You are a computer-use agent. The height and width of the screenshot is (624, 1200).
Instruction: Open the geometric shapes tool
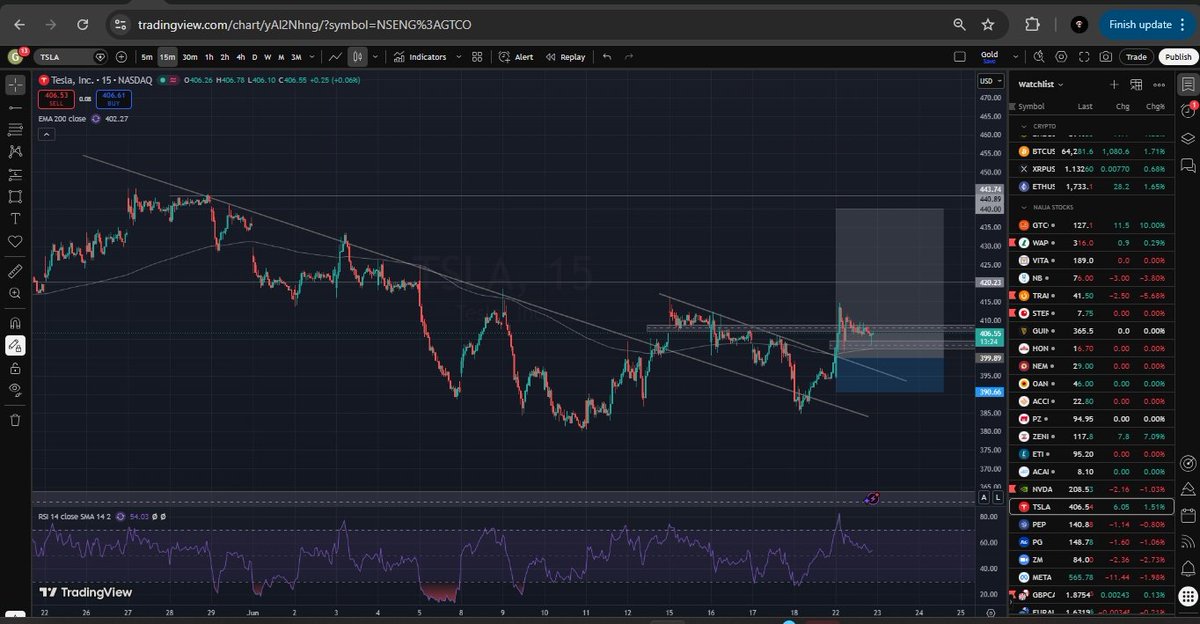15,196
